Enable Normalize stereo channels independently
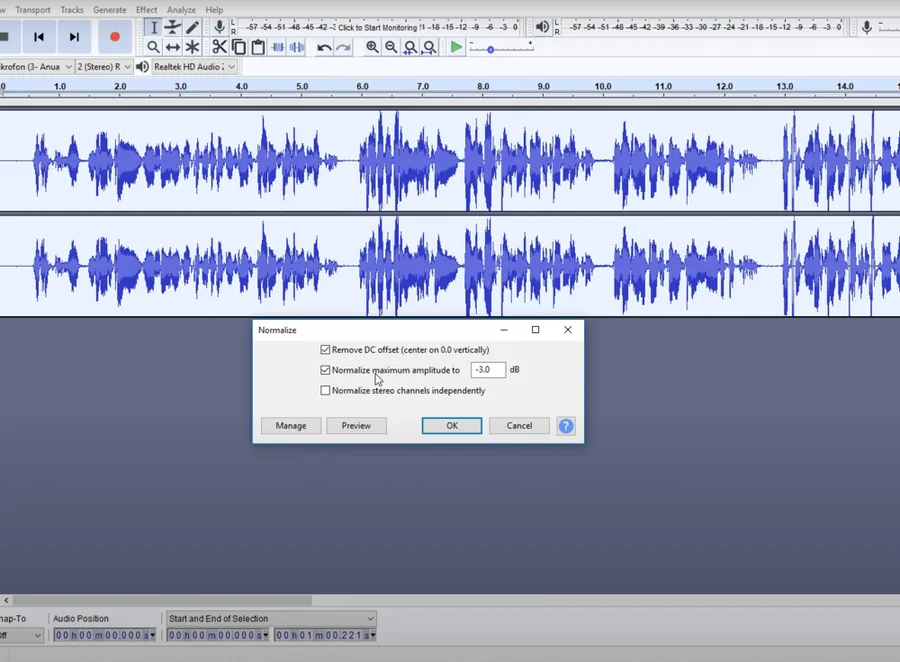Screen dimensions: 900x662 325,390
